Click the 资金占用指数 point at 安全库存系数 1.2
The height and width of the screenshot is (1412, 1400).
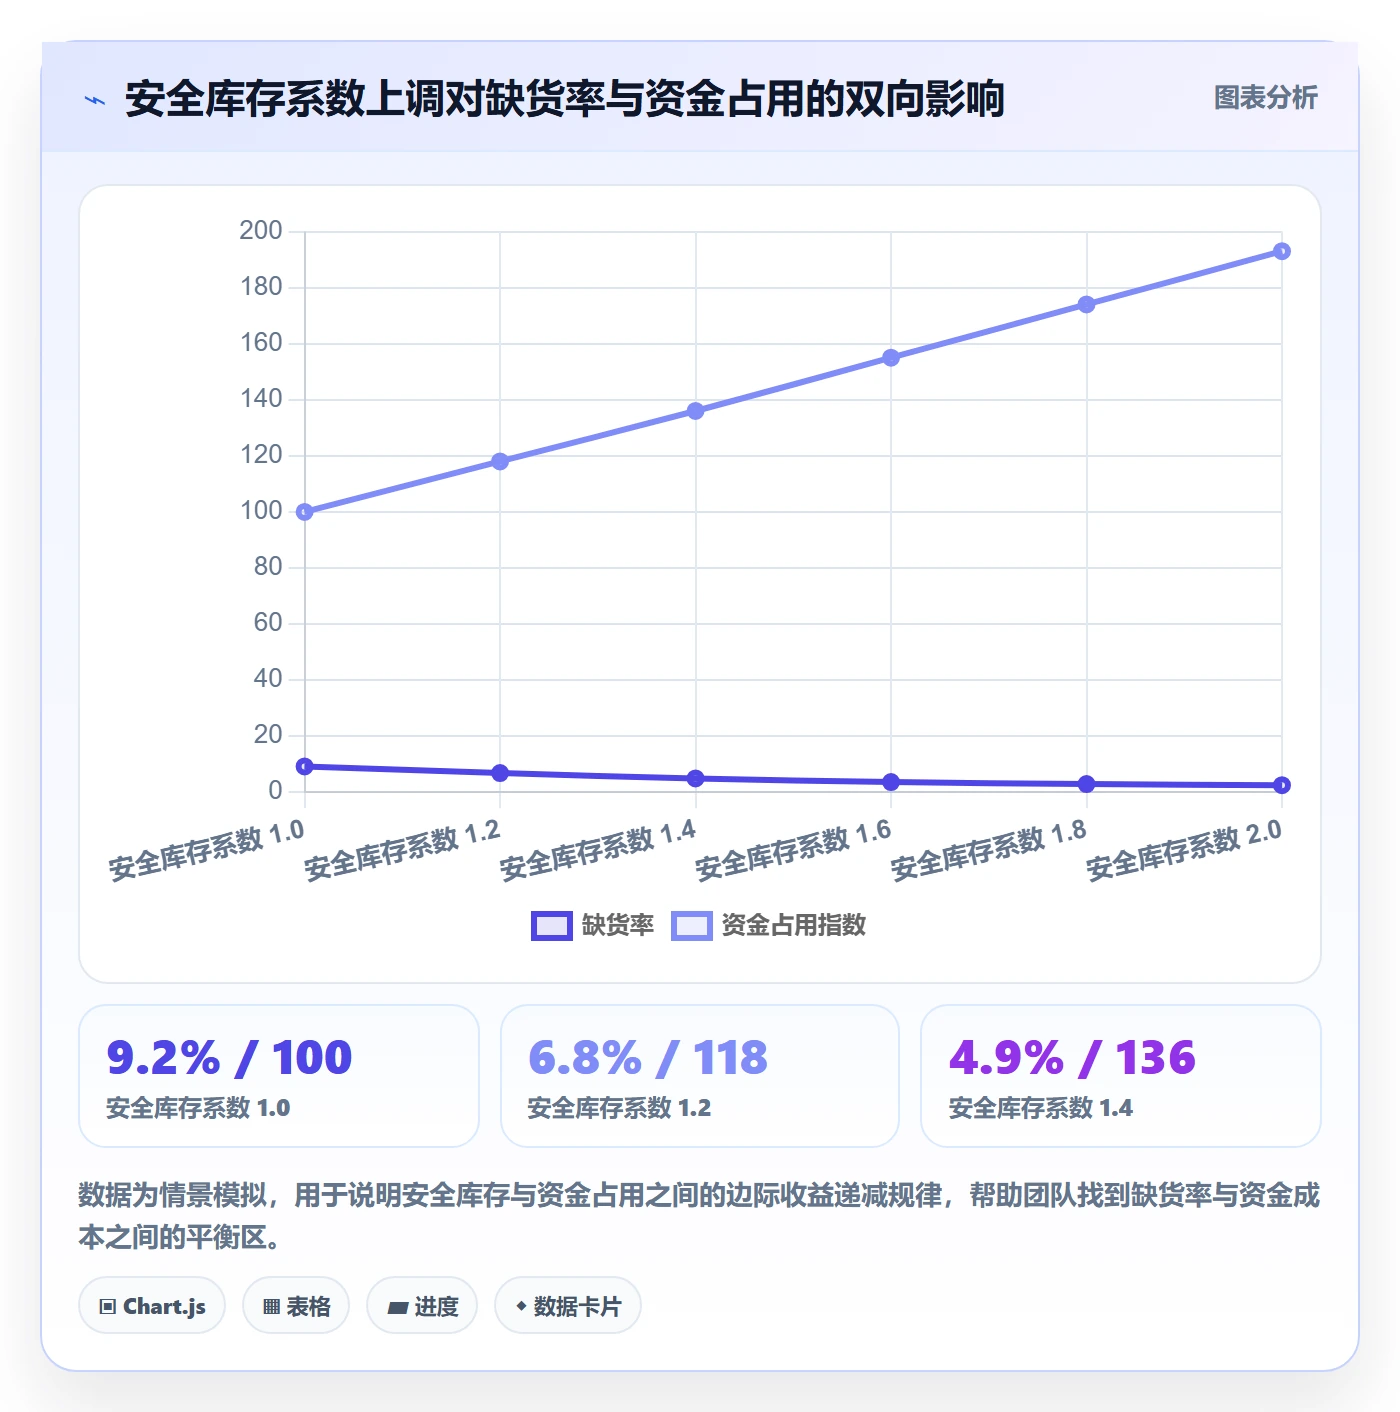pyautogui.click(x=500, y=461)
